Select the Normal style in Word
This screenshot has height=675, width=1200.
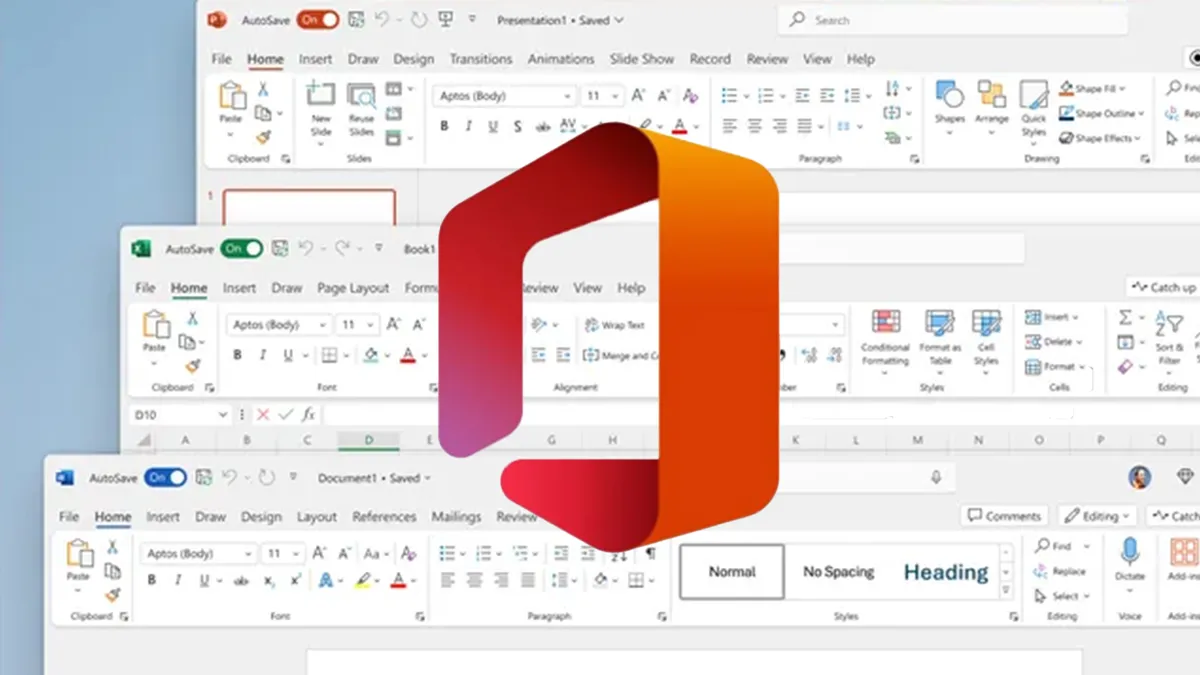[732, 572]
